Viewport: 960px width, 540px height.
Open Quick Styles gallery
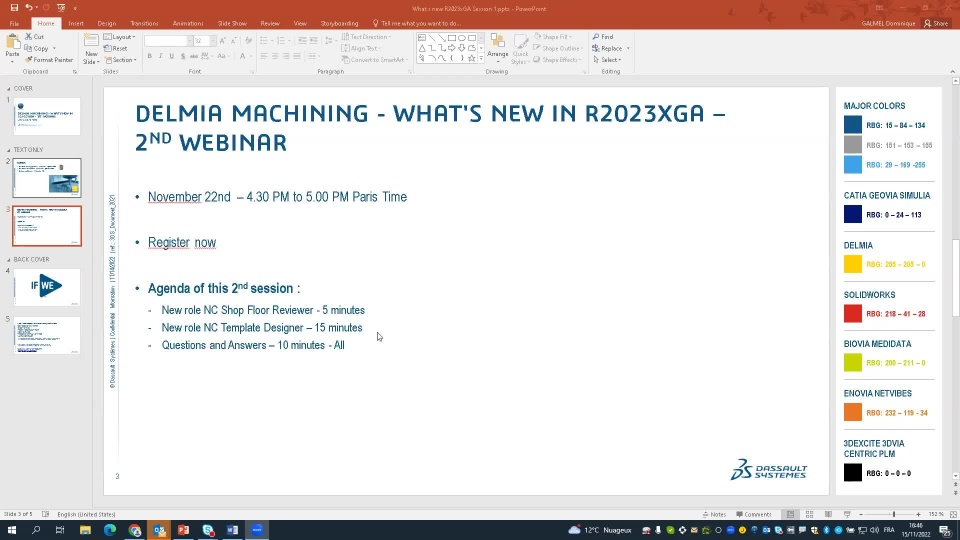[x=520, y=49]
